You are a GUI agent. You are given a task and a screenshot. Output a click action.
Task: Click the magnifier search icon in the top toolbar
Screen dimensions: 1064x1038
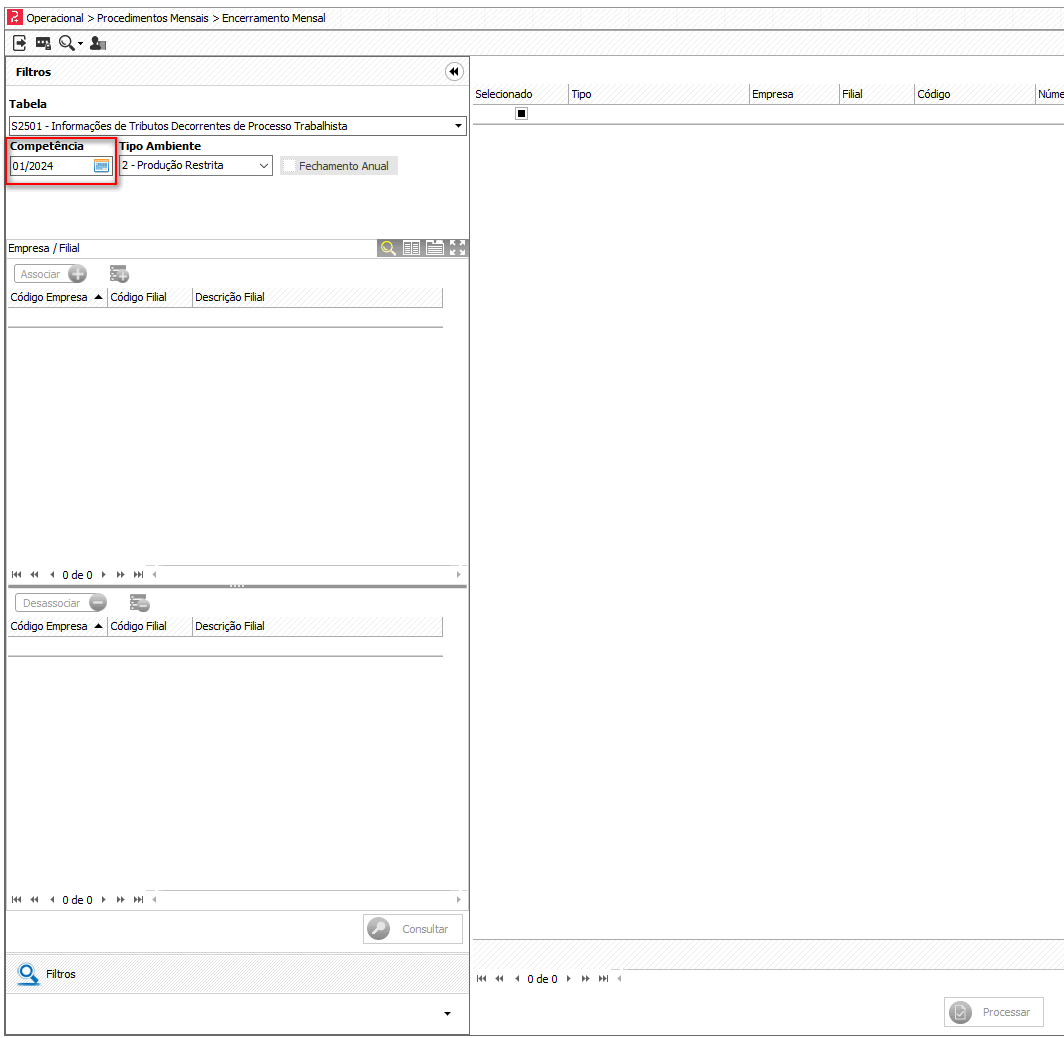67,43
